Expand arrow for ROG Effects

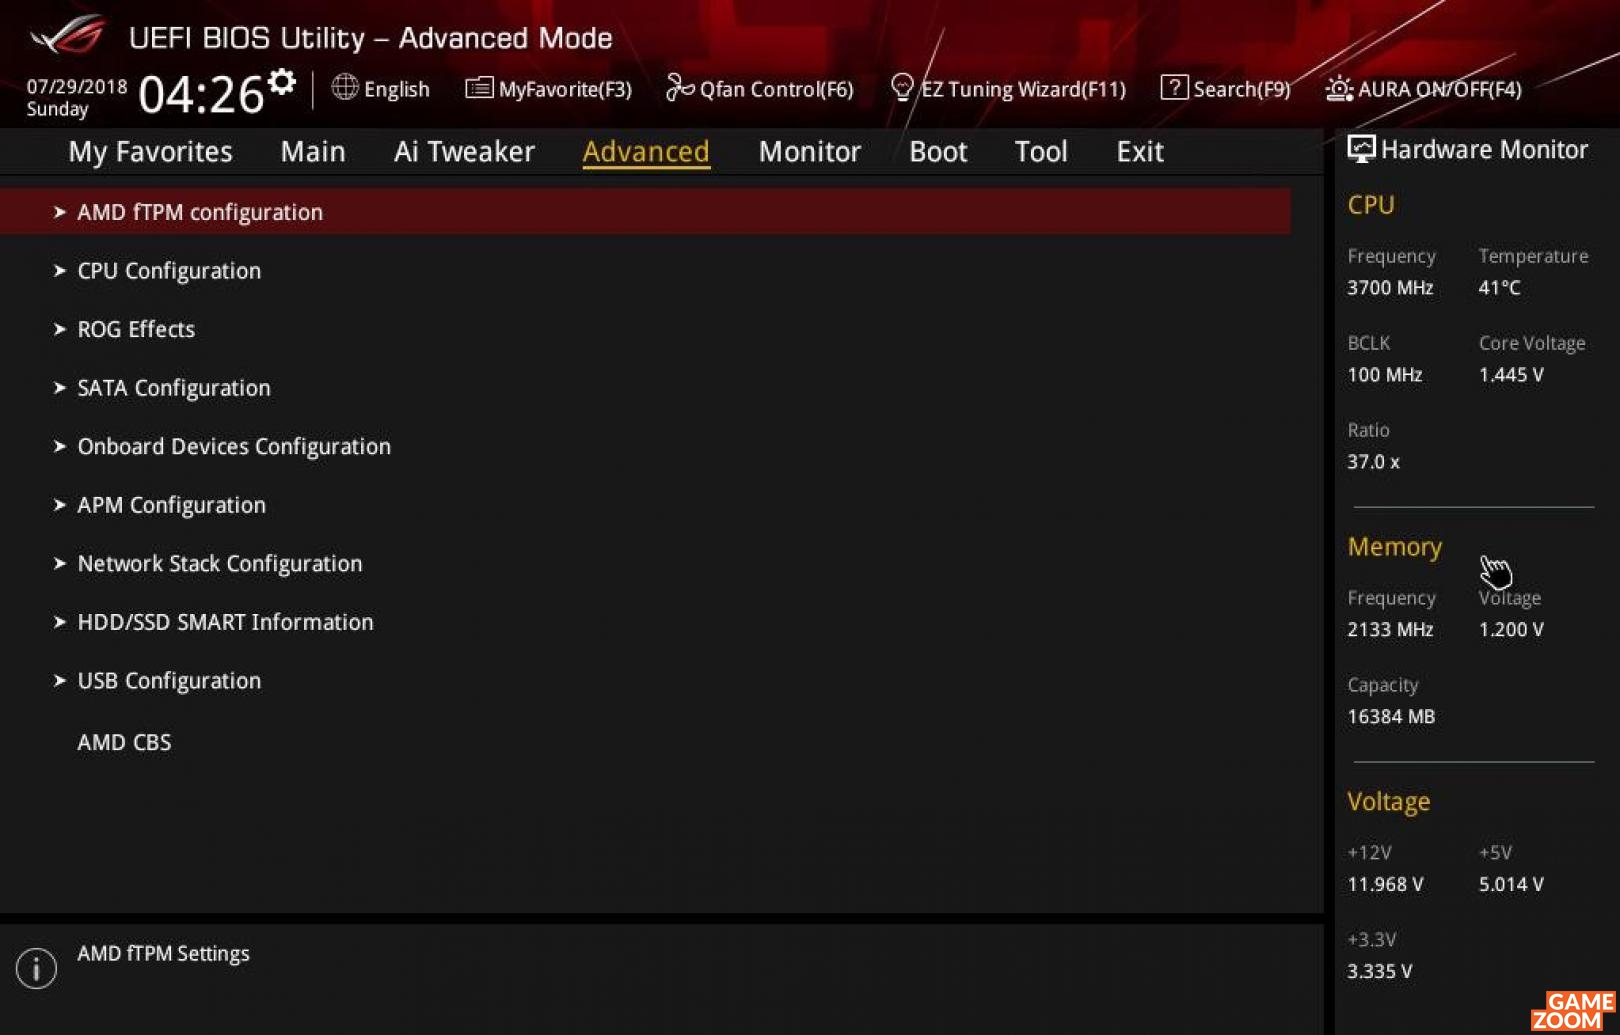59,329
